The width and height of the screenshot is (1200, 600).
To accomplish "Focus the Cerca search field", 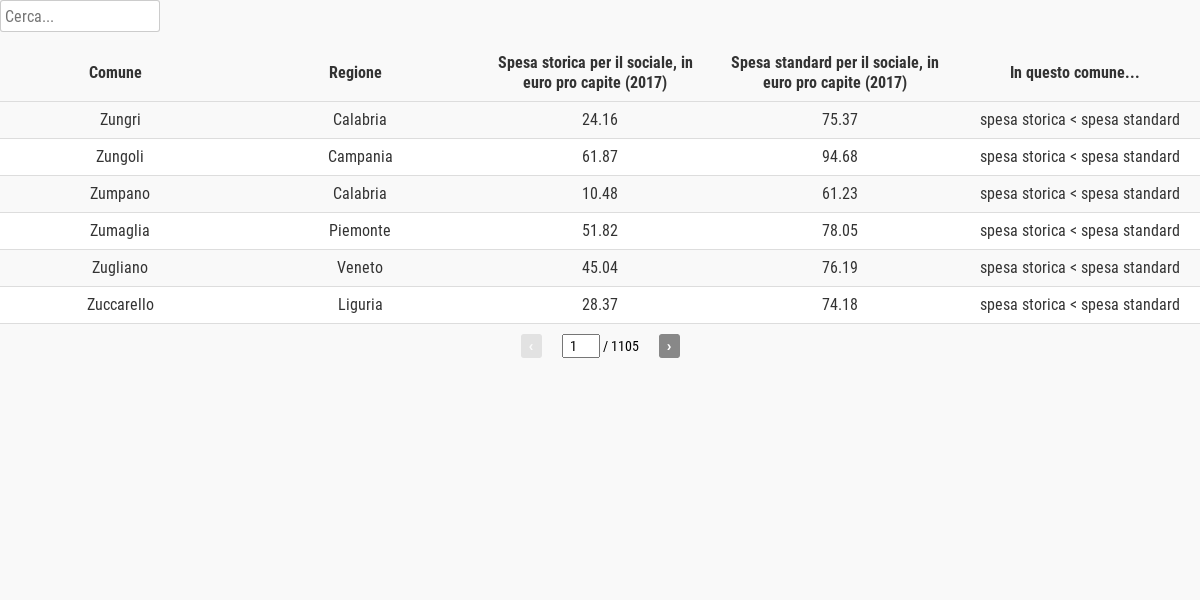I will coord(80,16).
